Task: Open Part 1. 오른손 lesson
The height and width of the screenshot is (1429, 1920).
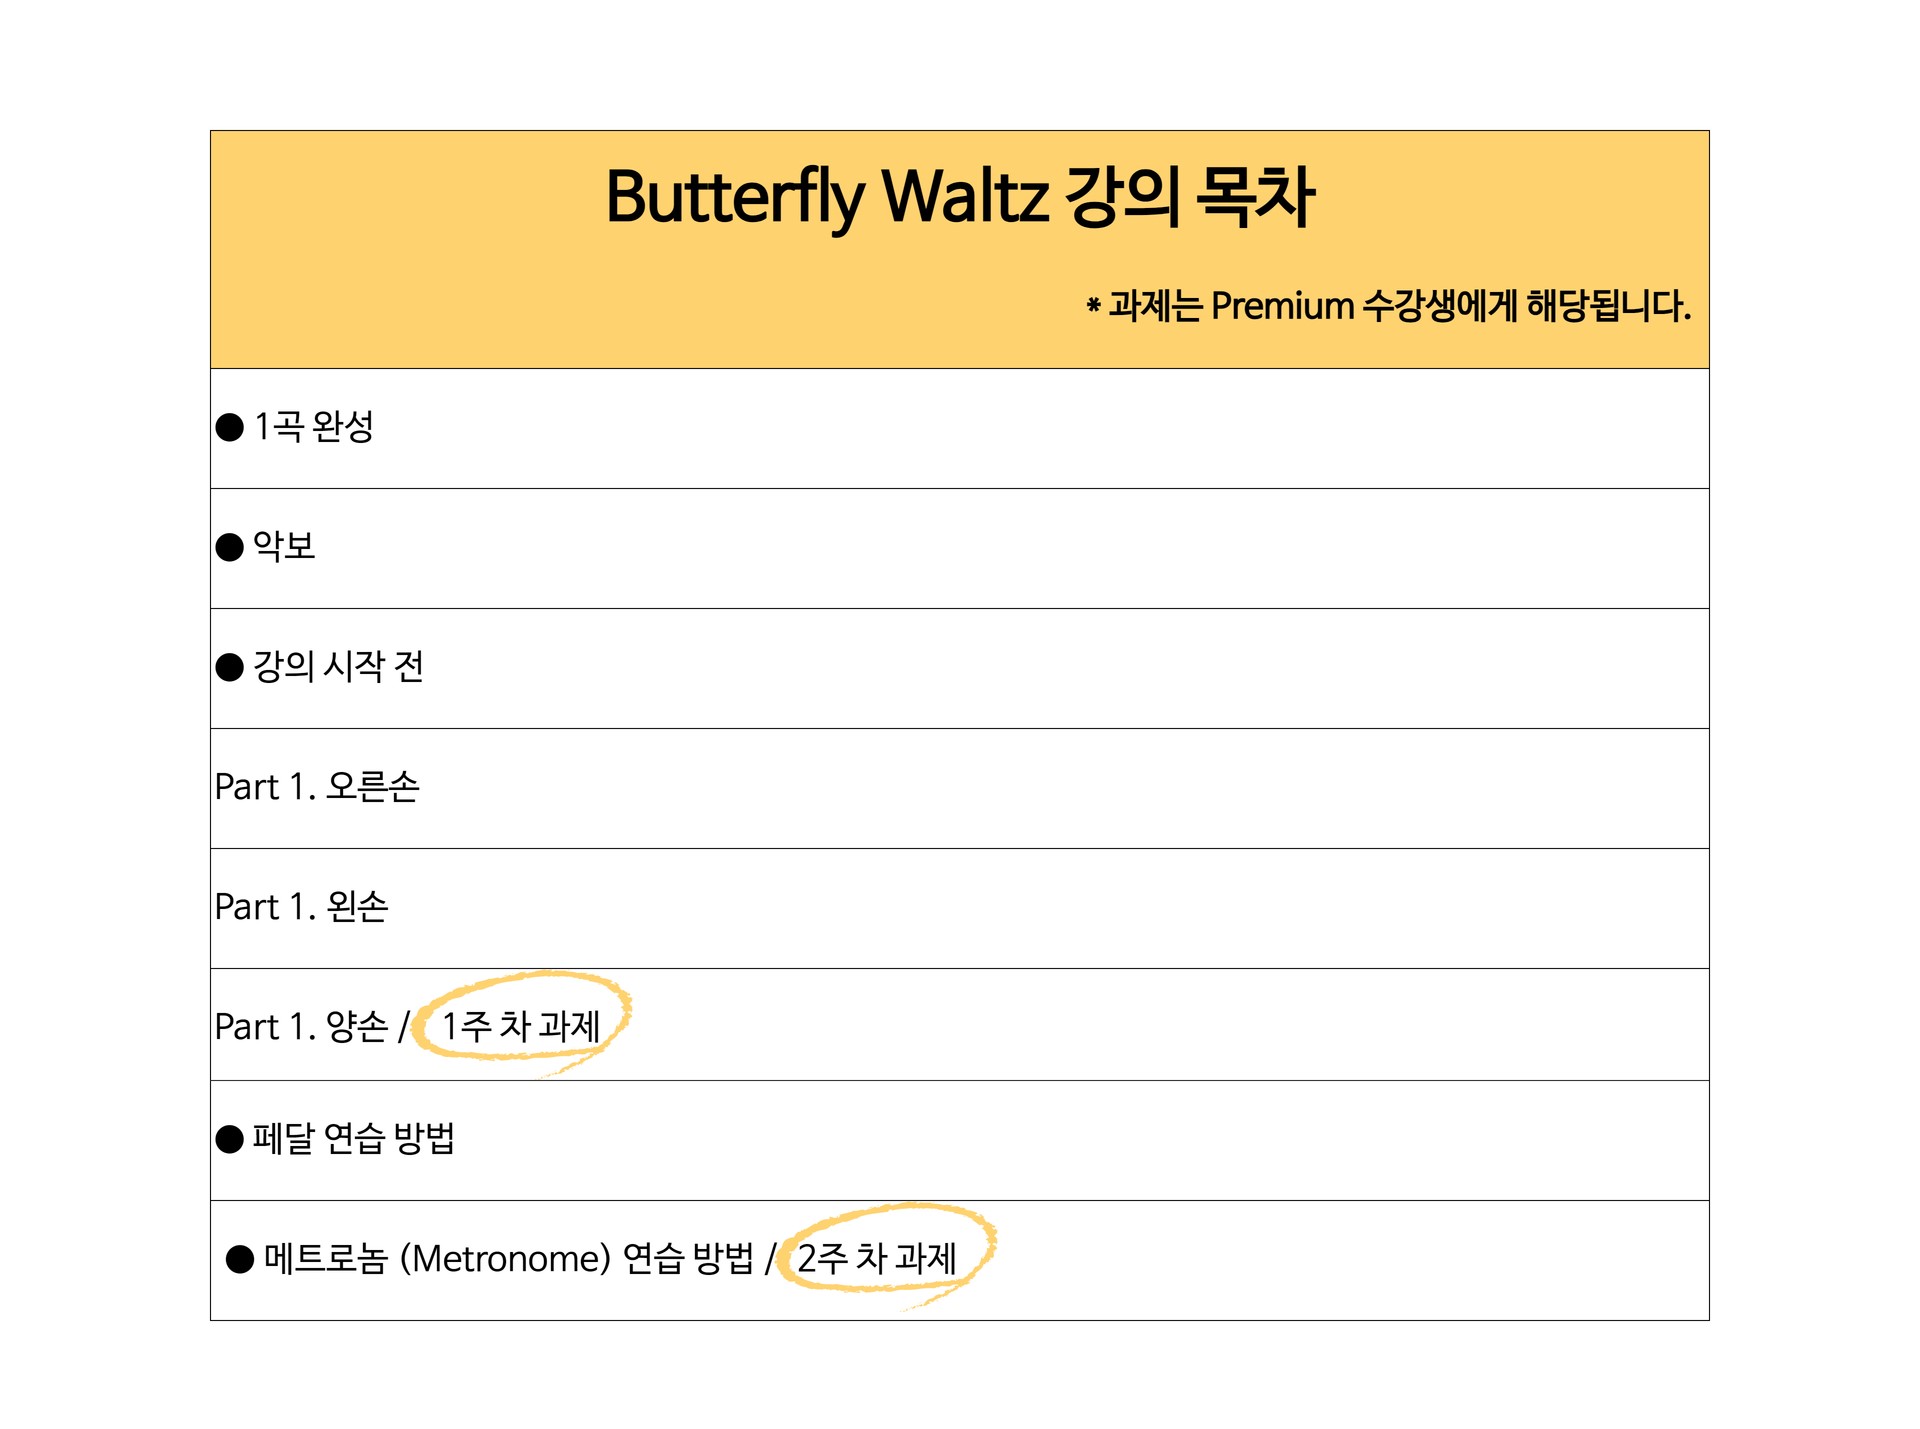Action: coord(317,787)
